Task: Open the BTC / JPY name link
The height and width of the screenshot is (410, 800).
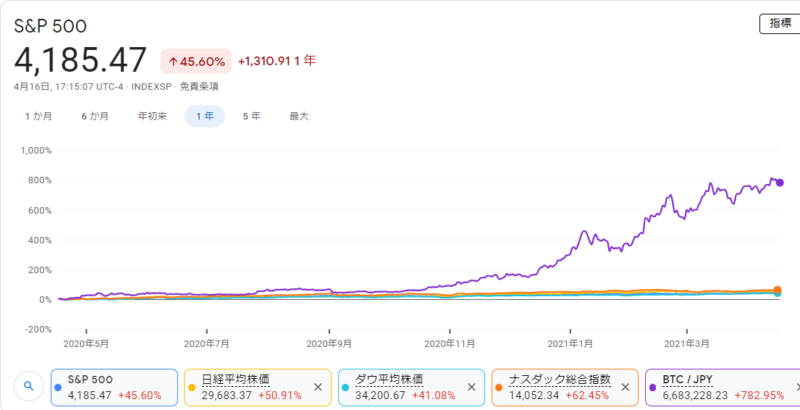Action: tap(687, 379)
